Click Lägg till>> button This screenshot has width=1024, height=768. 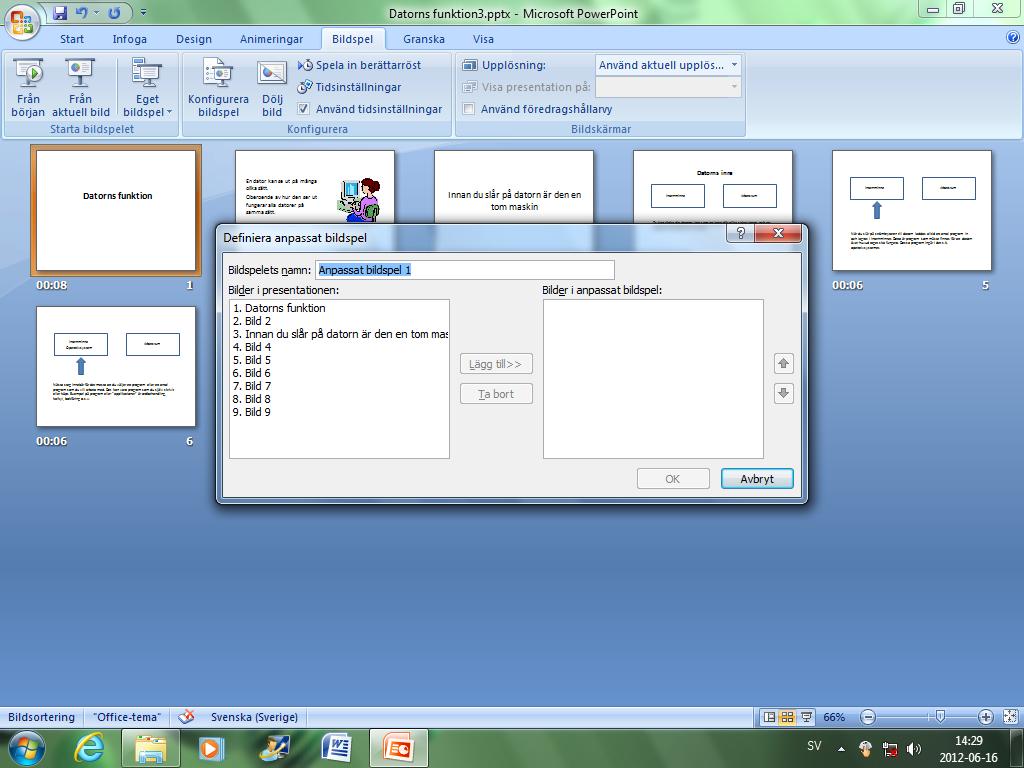(496, 364)
